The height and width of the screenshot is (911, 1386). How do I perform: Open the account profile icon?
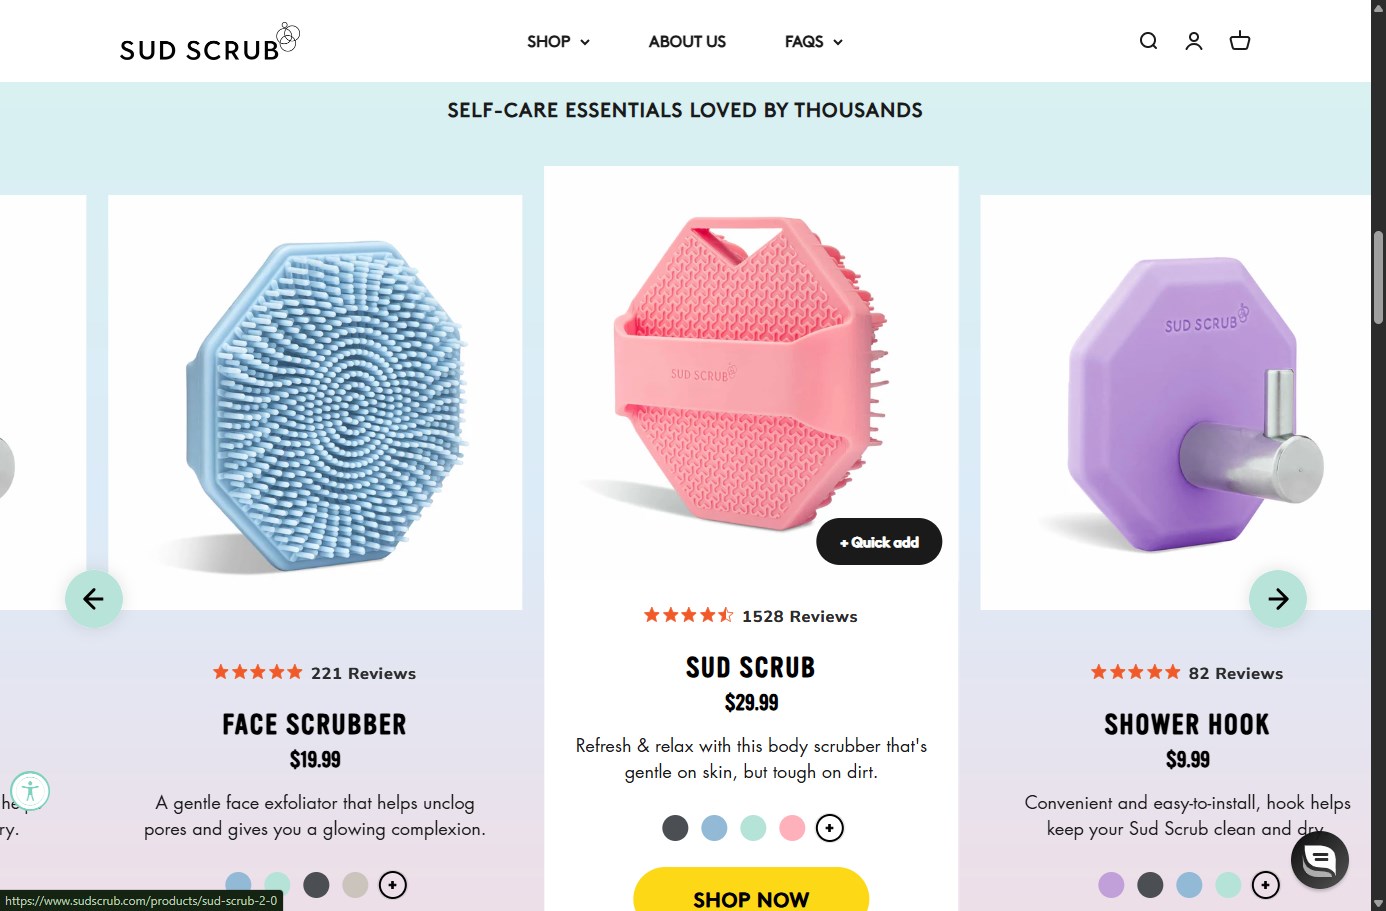click(x=1194, y=41)
